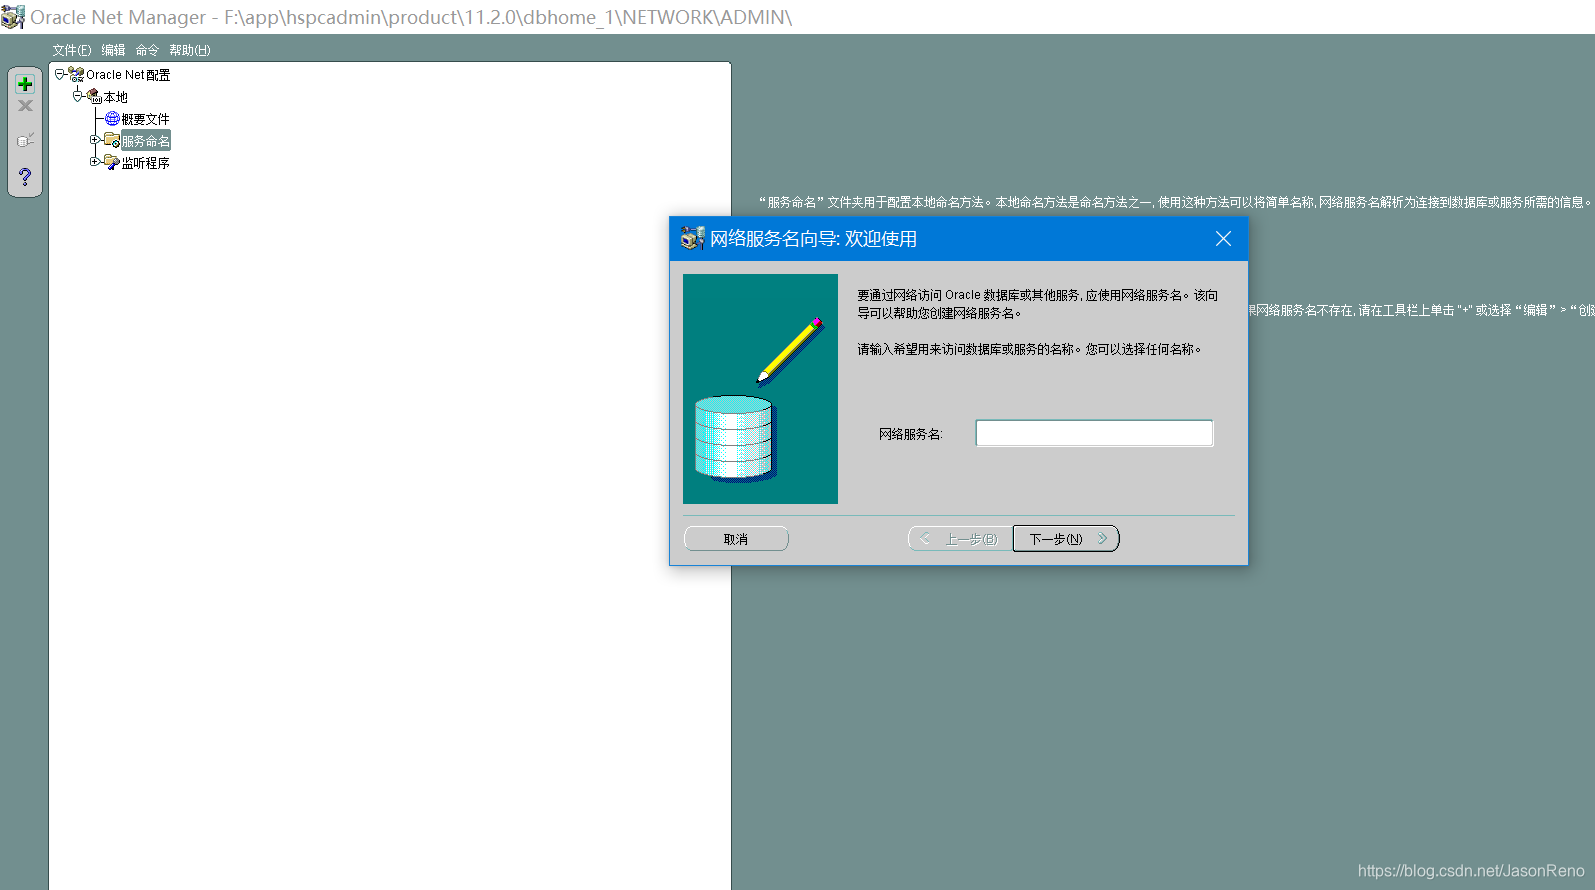The width and height of the screenshot is (1595, 890).
Task: Click the Oracle Net 配置 root node icon
Action: tap(76, 74)
